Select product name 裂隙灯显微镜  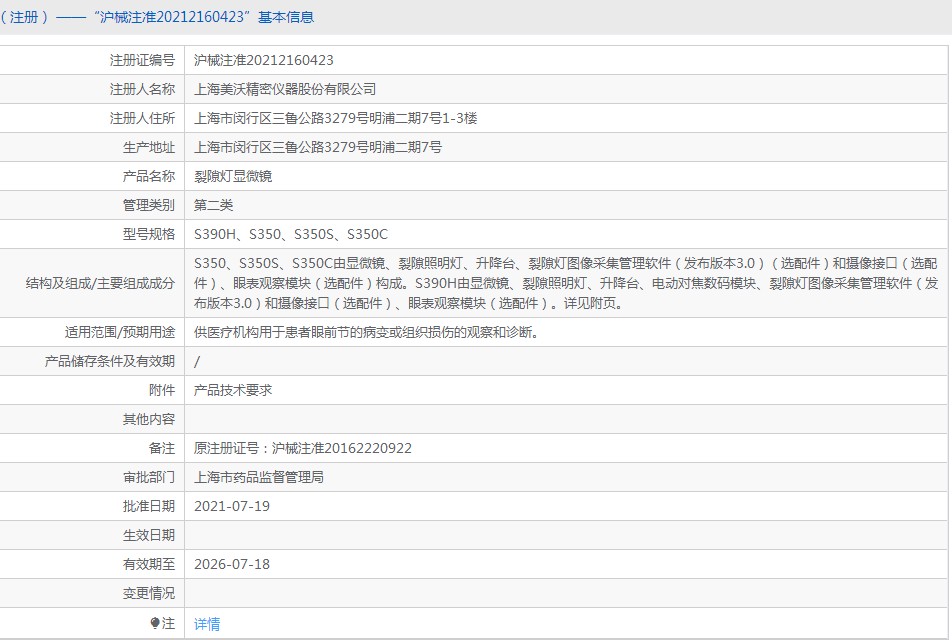(x=233, y=176)
